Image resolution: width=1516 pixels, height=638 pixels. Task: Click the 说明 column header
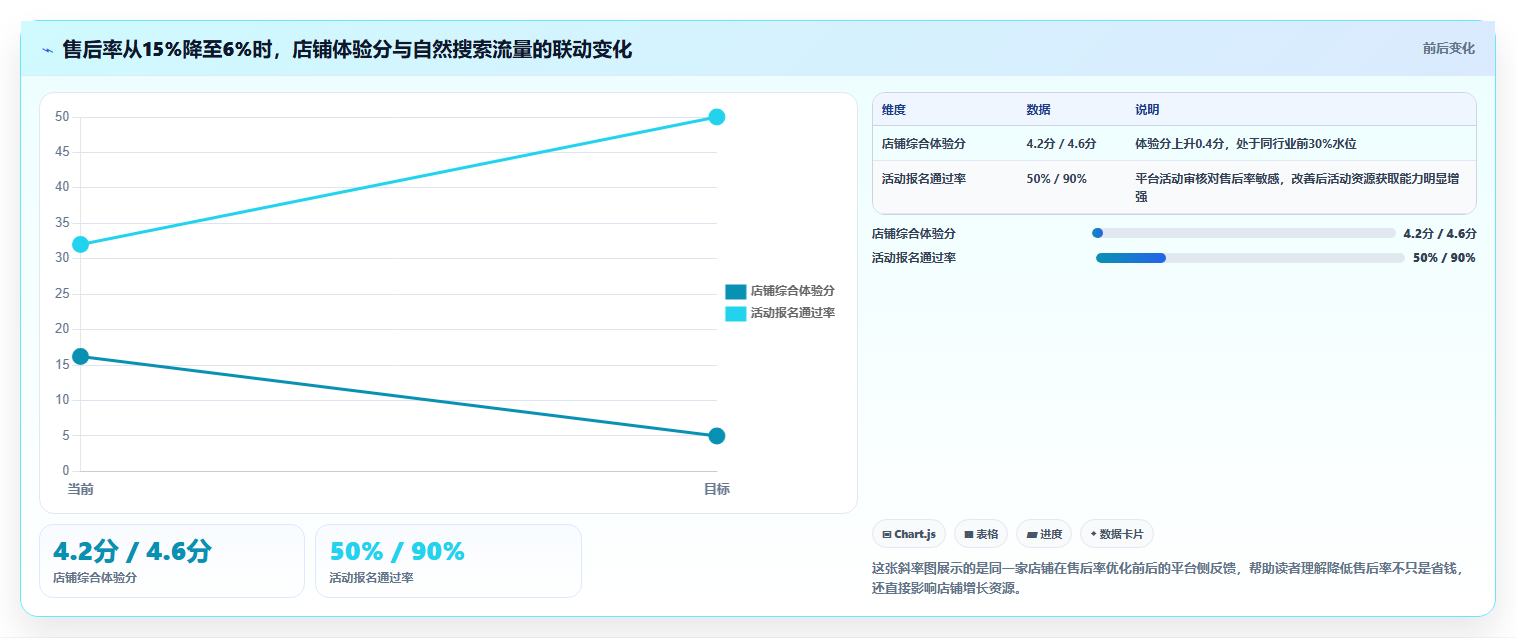click(x=1147, y=110)
